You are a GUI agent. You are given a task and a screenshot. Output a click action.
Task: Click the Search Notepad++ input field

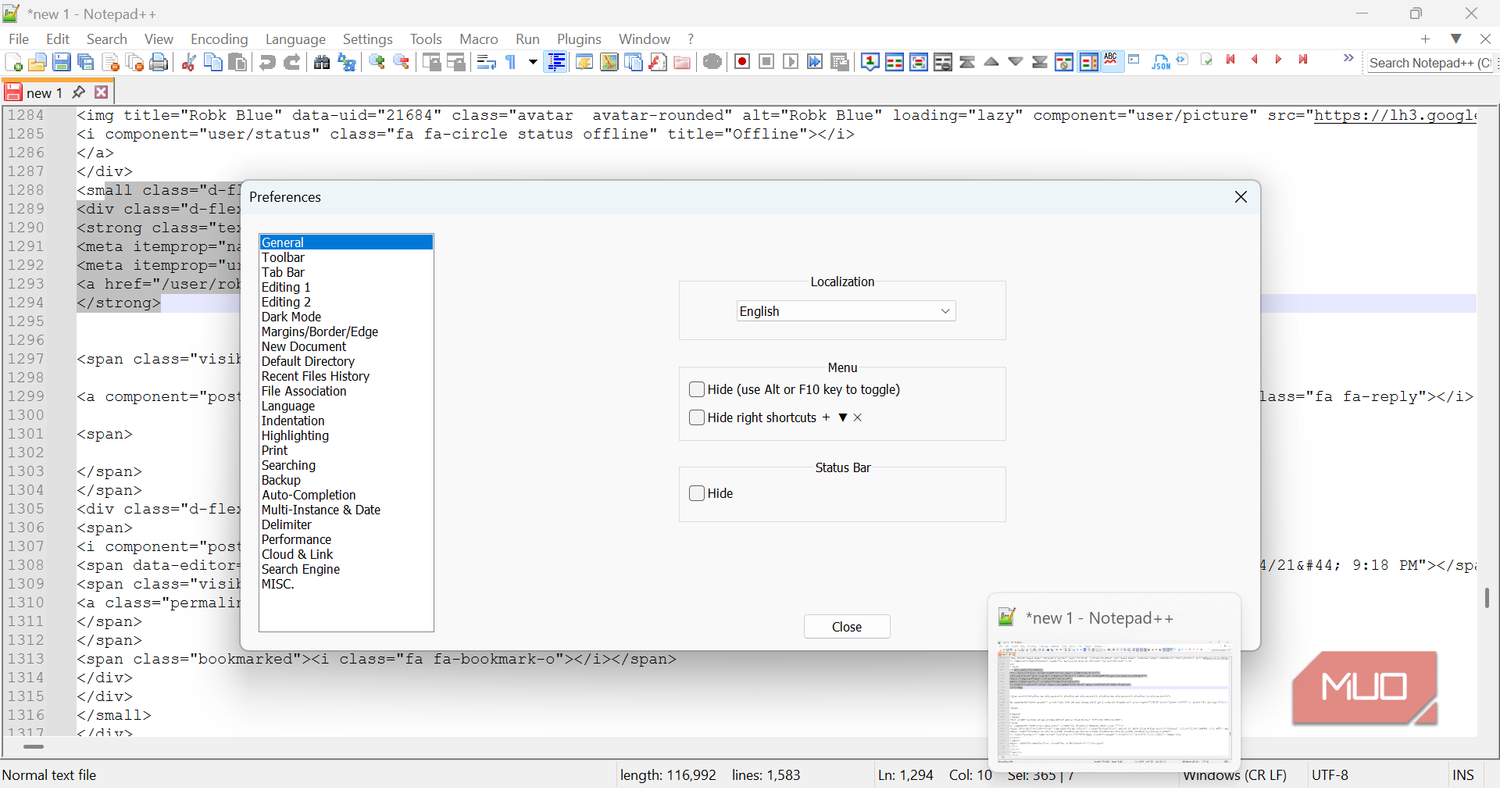[x=1431, y=62]
